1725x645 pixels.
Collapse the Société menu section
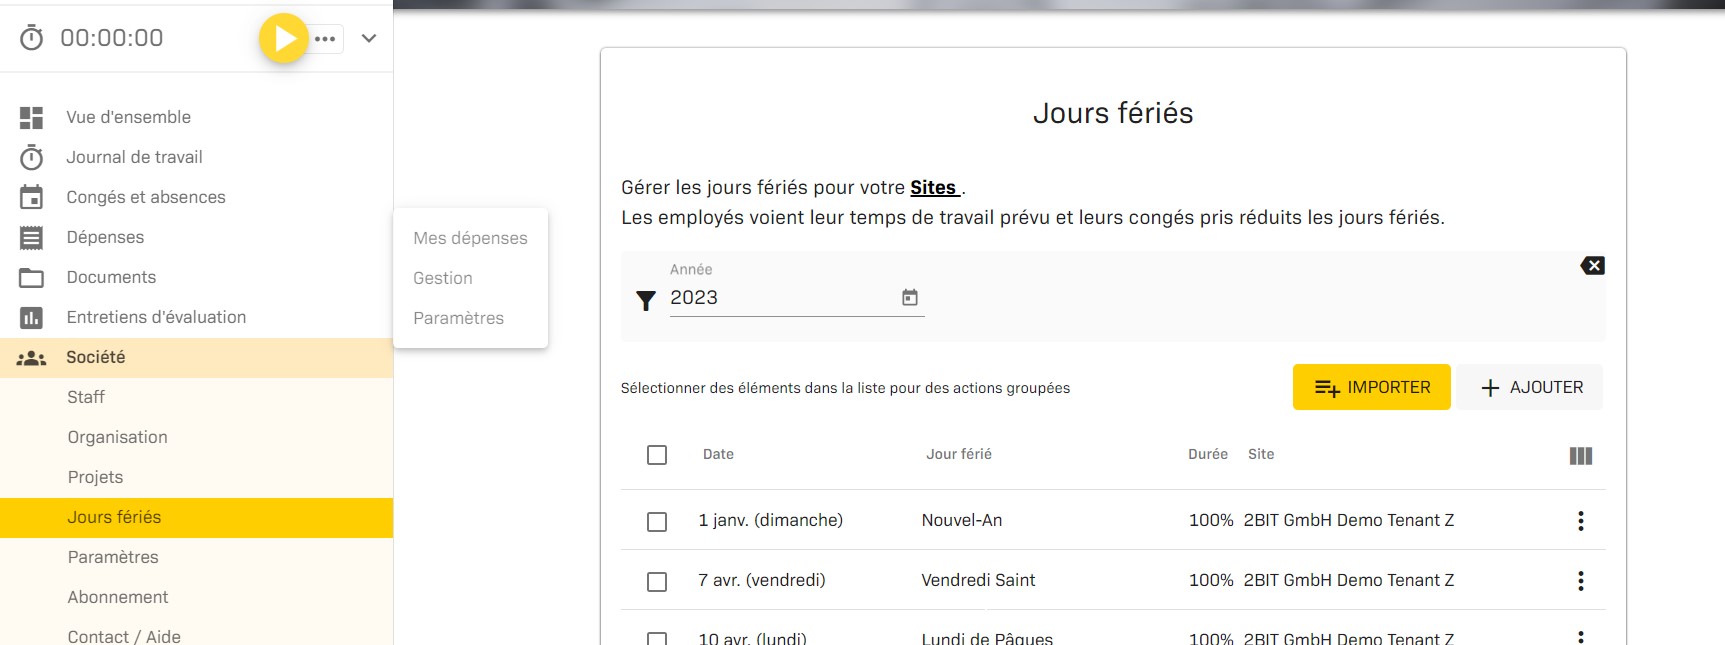[x=96, y=357]
